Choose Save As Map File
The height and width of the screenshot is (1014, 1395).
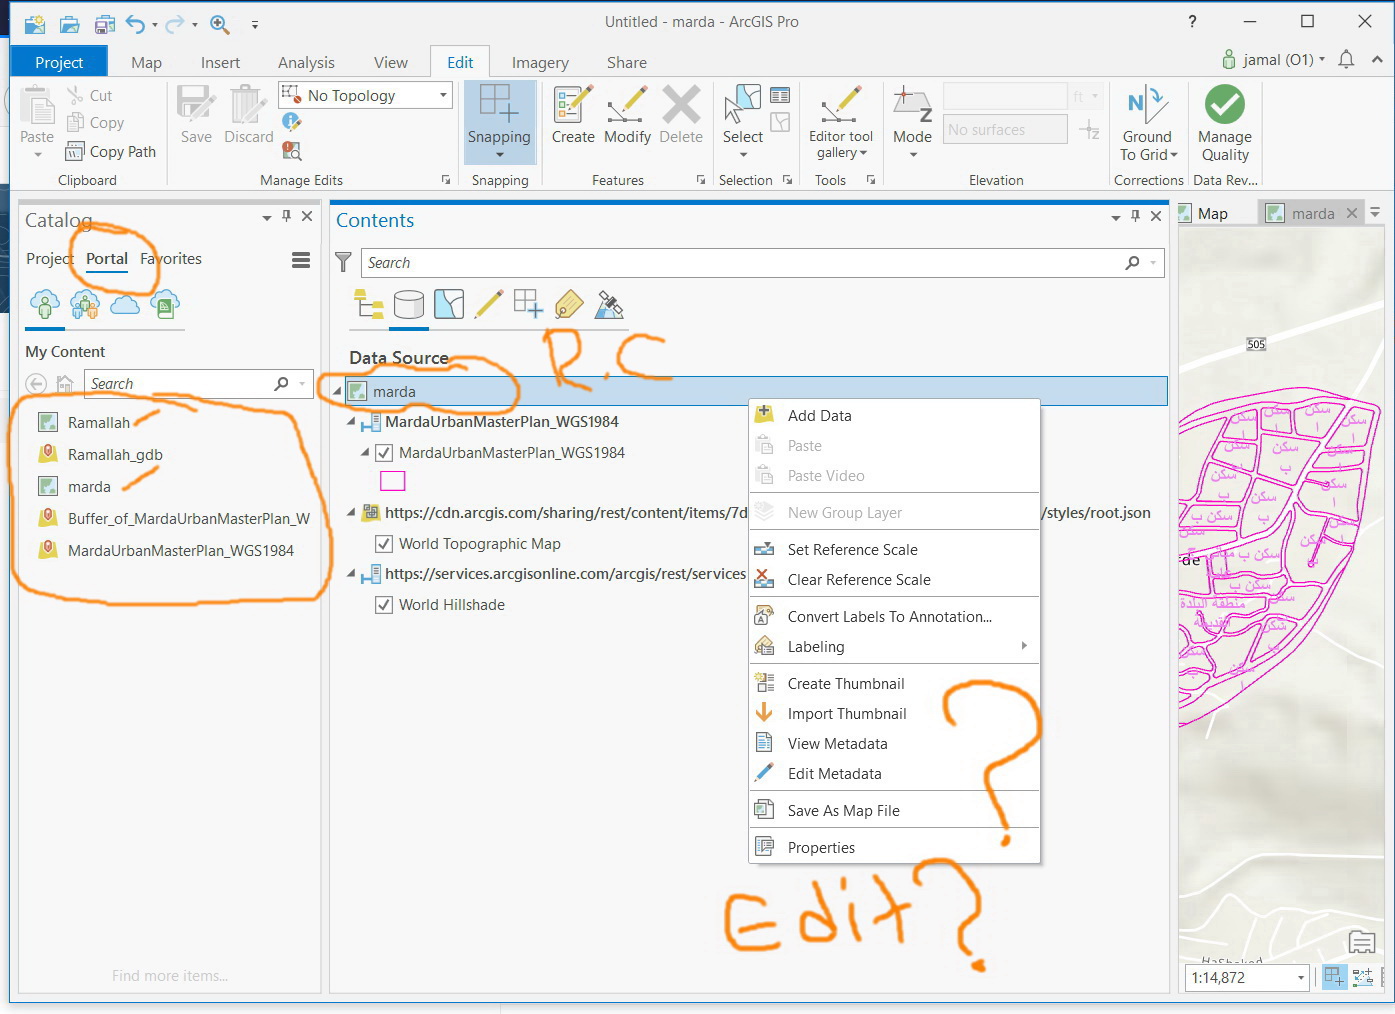[x=894, y=810]
